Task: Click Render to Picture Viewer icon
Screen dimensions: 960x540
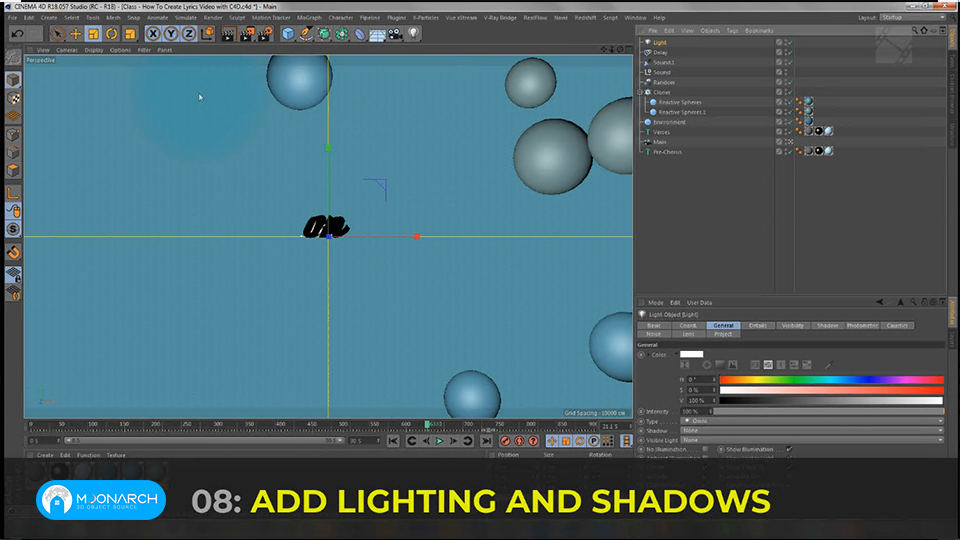Action: (247, 34)
